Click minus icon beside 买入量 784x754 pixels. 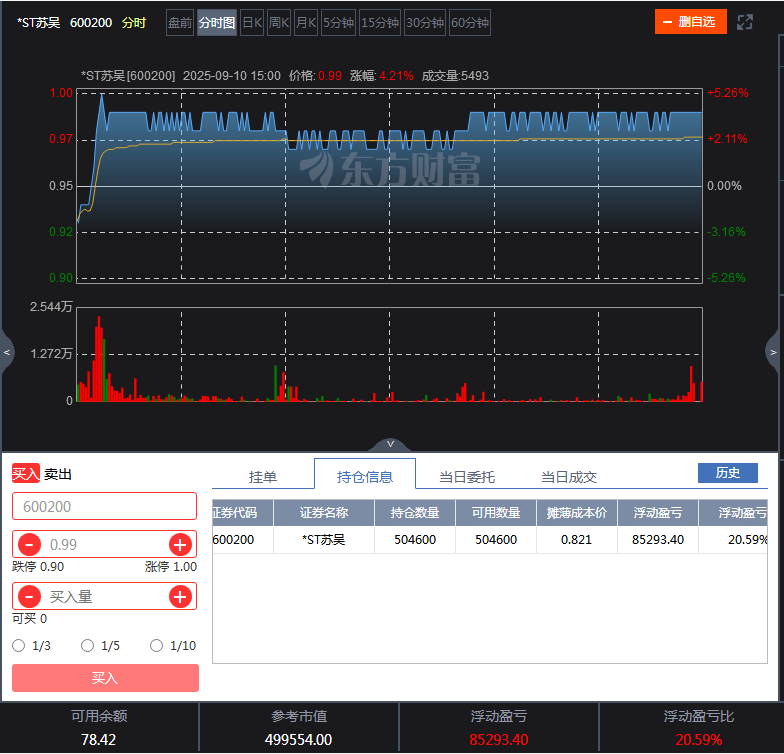coord(30,596)
